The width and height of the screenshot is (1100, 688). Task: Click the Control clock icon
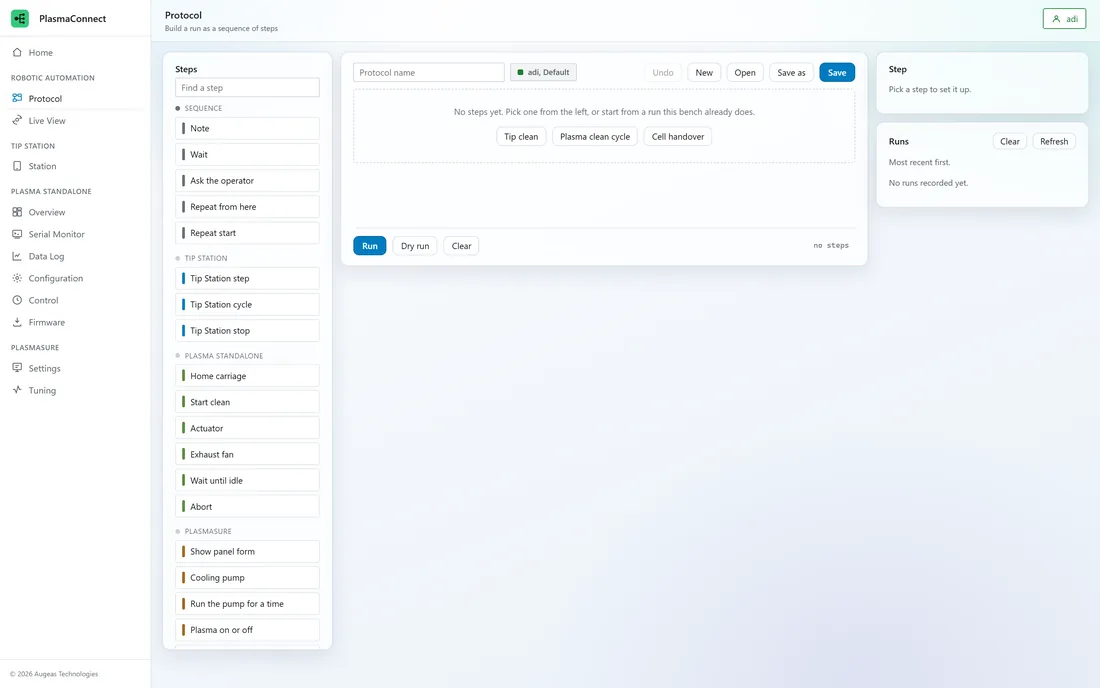[x=17, y=300]
